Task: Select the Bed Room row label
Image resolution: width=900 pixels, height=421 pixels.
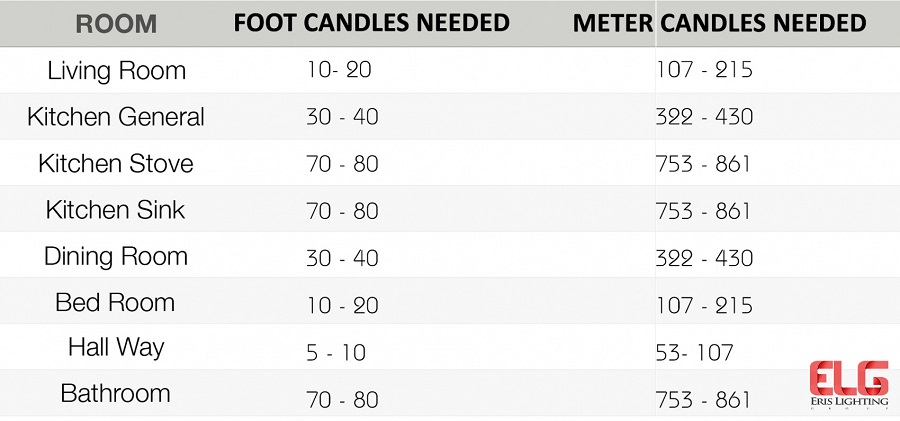Action: click(x=115, y=302)
